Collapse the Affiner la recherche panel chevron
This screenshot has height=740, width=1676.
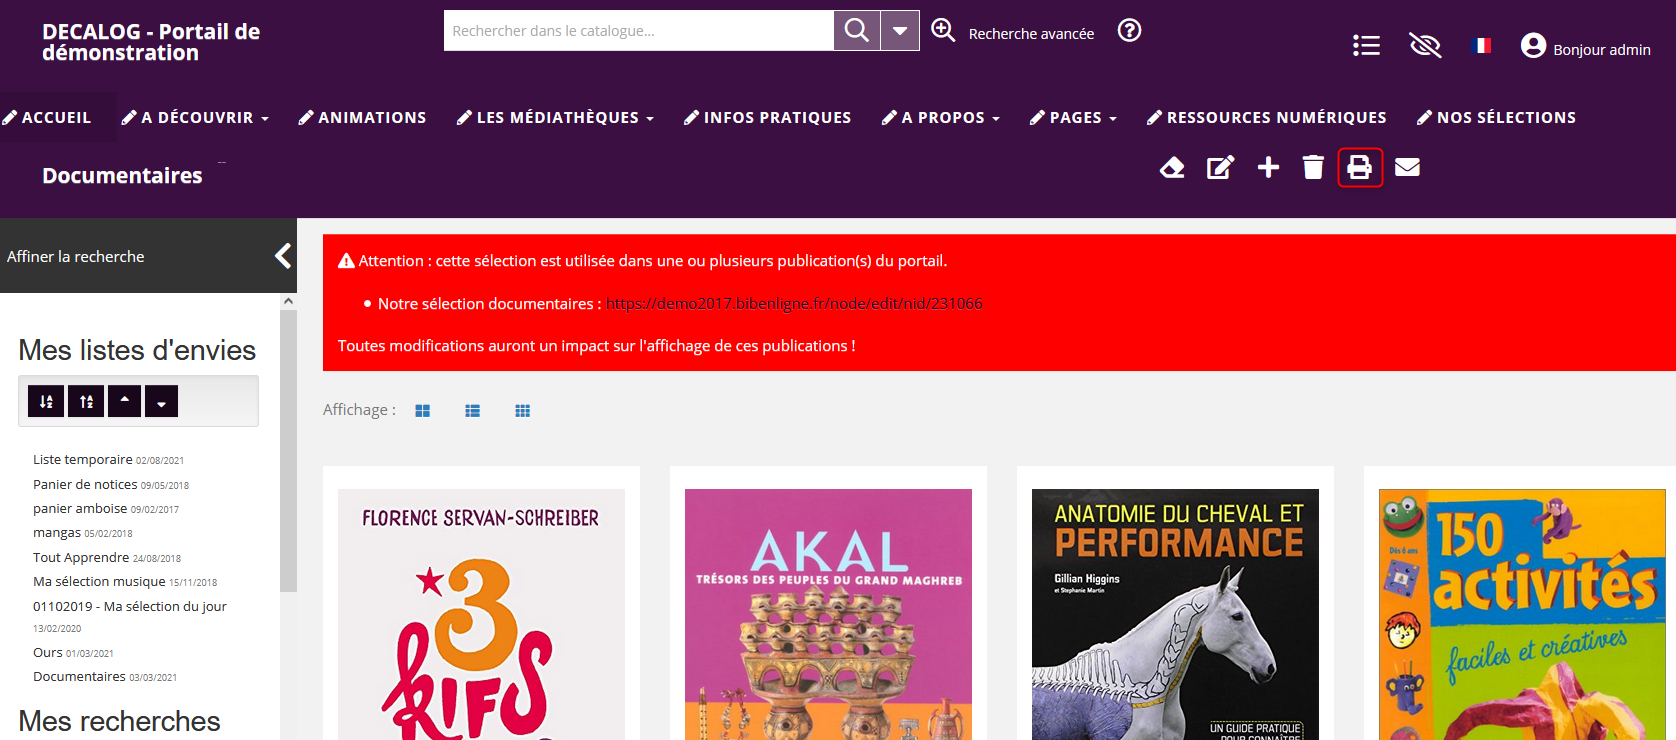point(283,256)
